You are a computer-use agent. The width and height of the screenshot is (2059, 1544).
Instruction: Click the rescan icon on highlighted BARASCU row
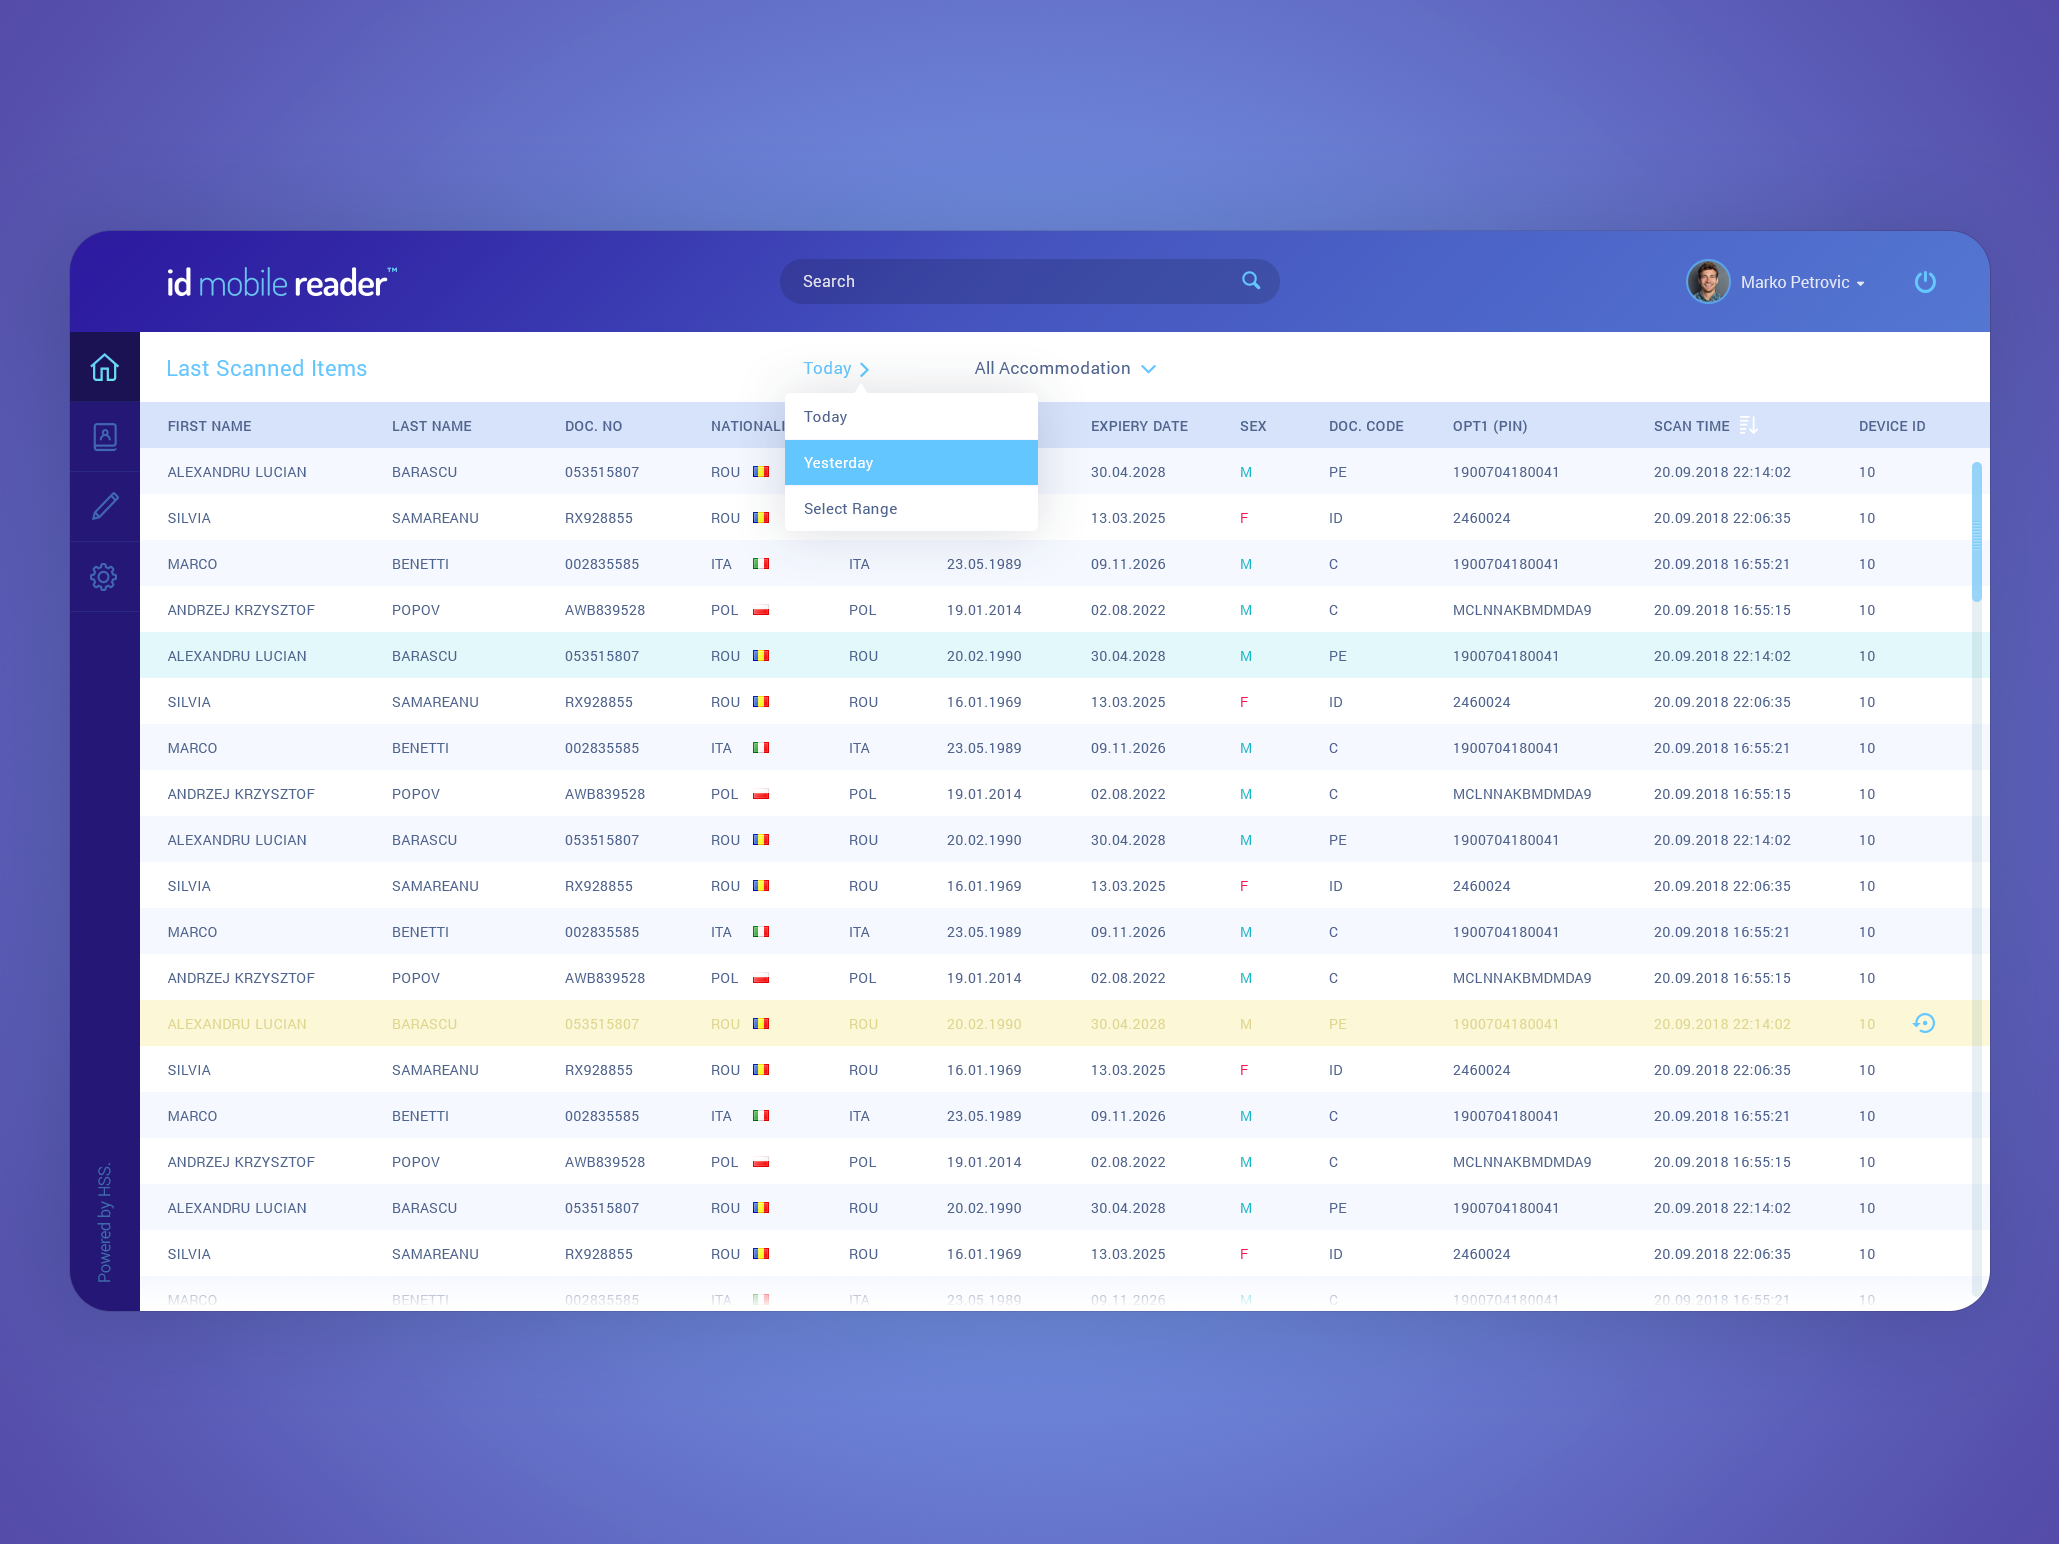click(1924, 1023)
